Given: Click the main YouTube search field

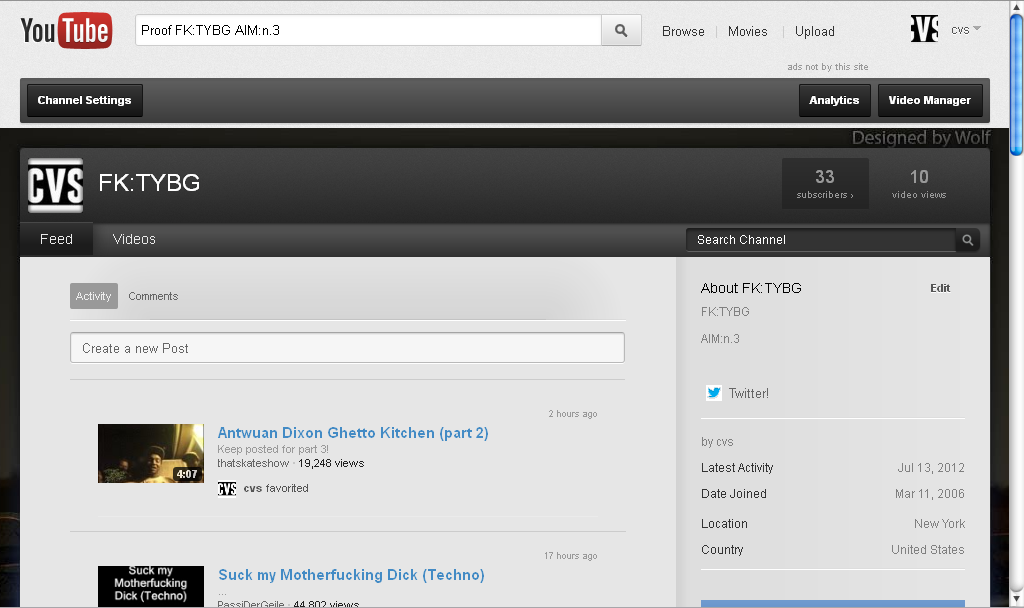Looking at the screenshot, I should click(x=368, y=31).
